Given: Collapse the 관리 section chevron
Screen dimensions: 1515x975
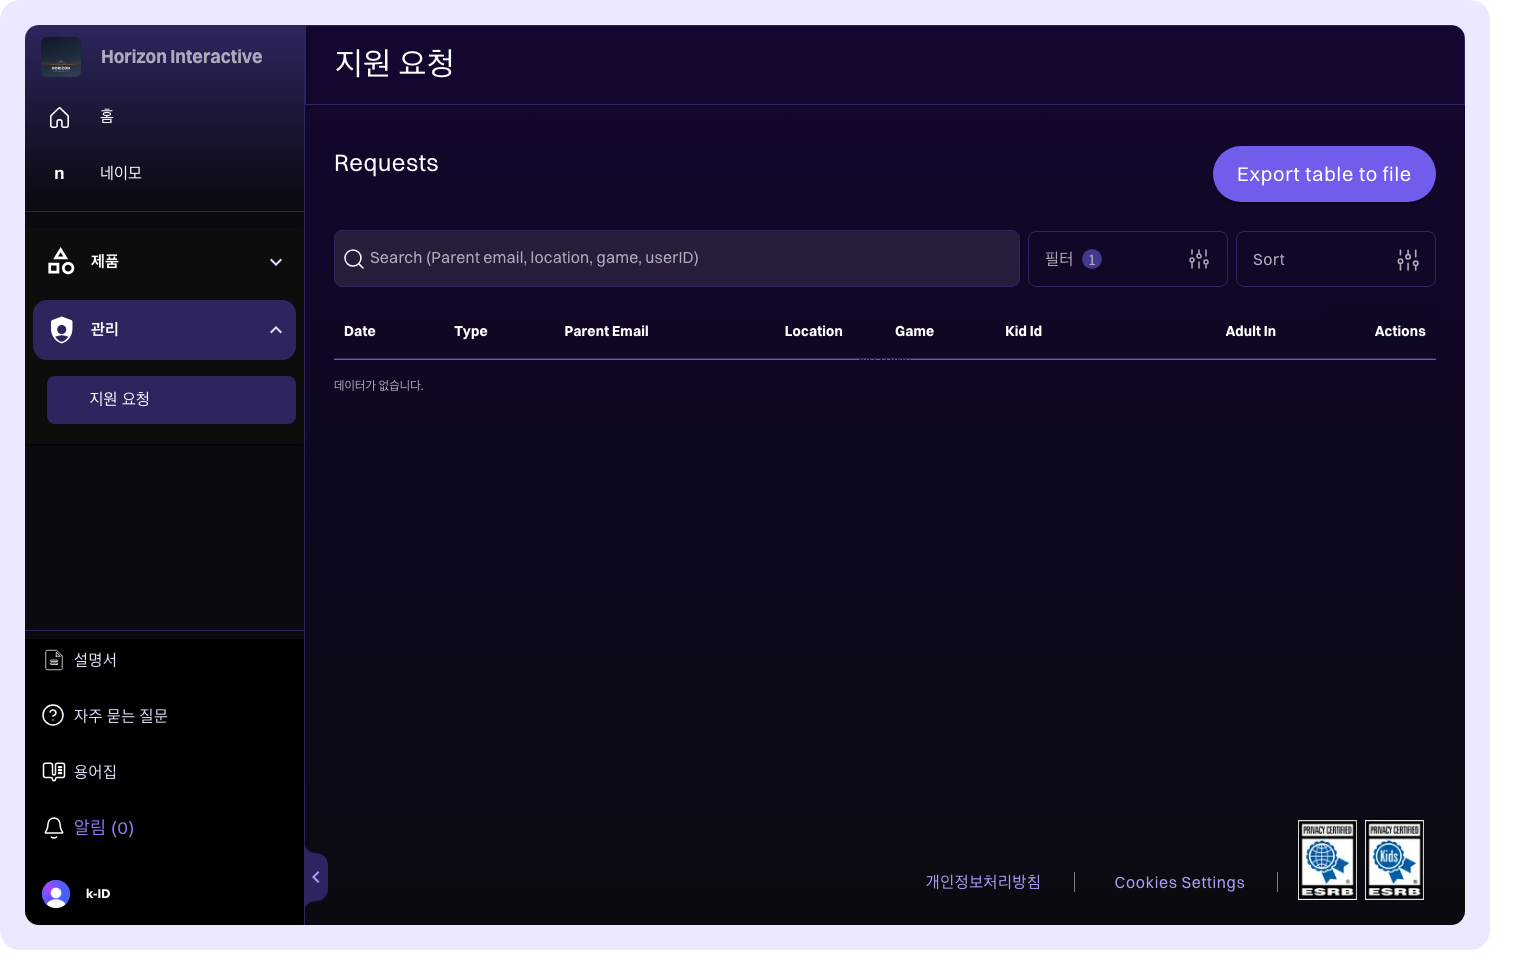Looking at the screenshot, I should 276,330.
